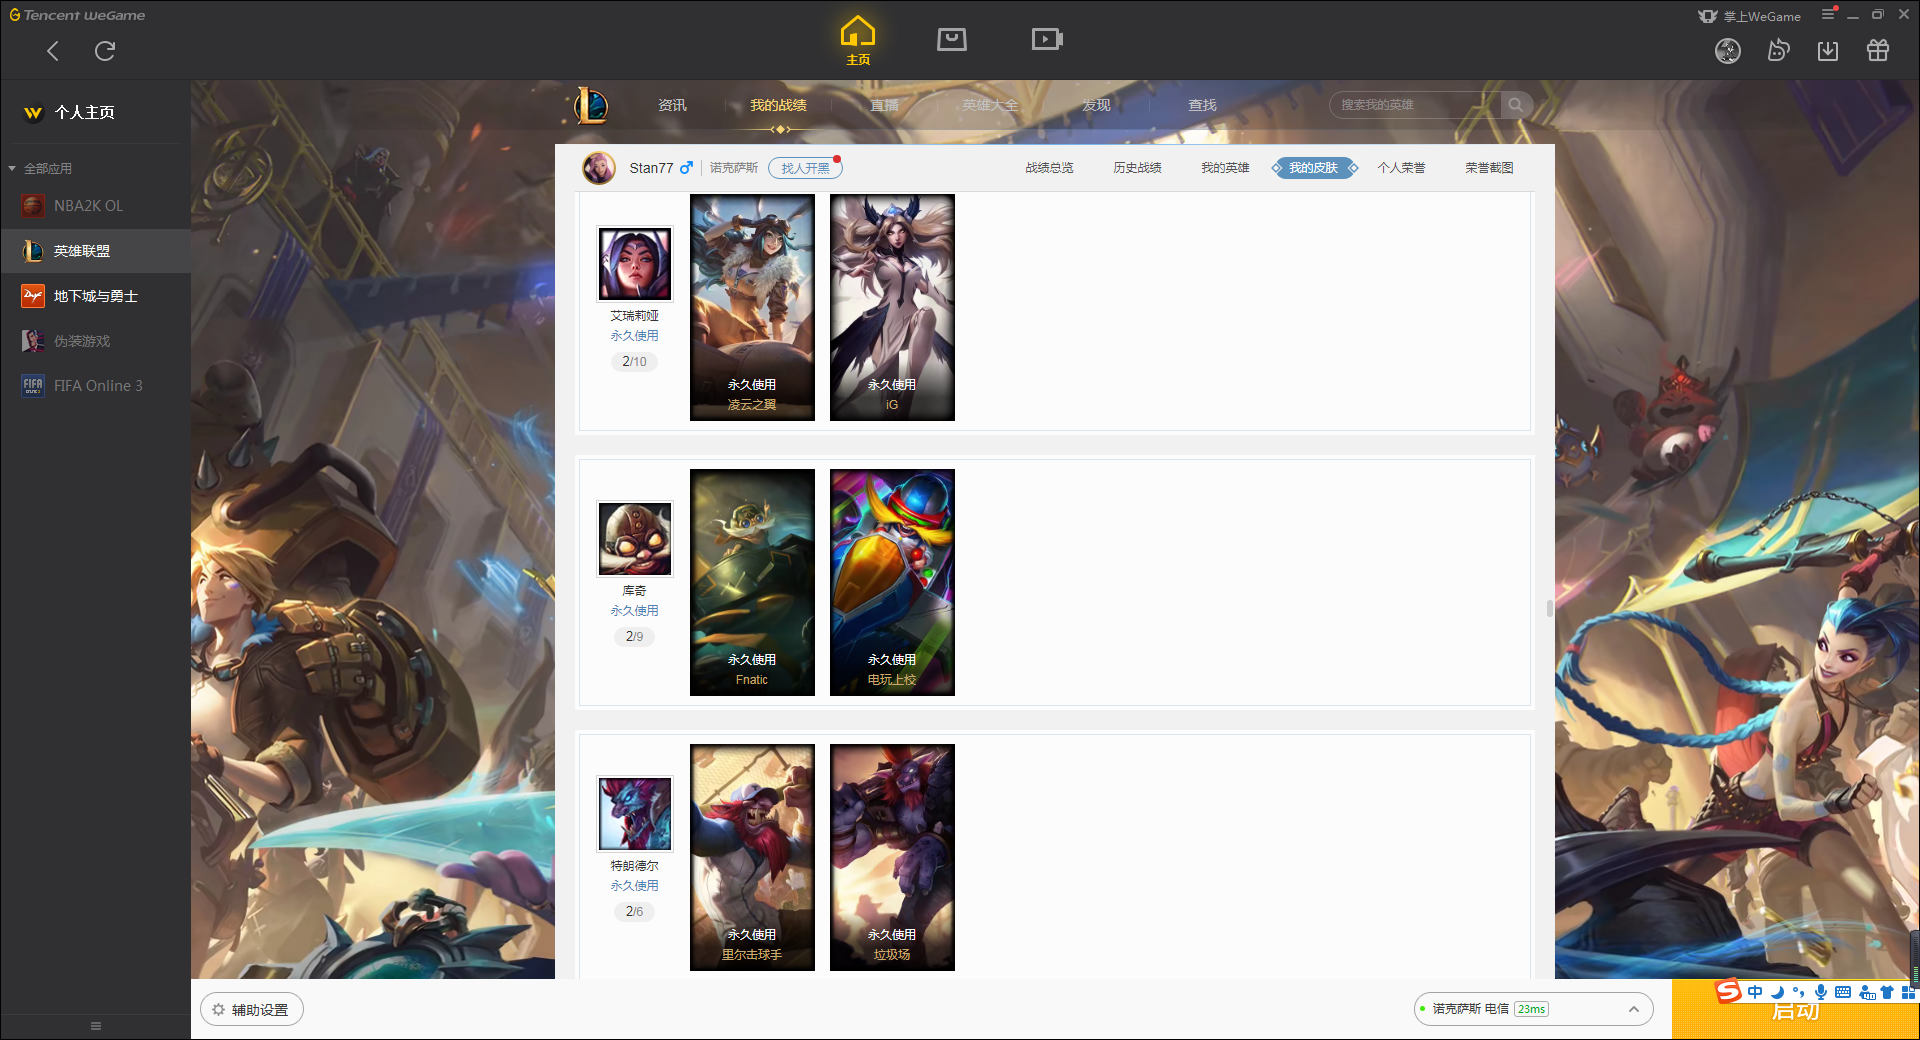Select 伪装游戏 in the sidebar
Screen dimensions: 1920x1040
95,341
